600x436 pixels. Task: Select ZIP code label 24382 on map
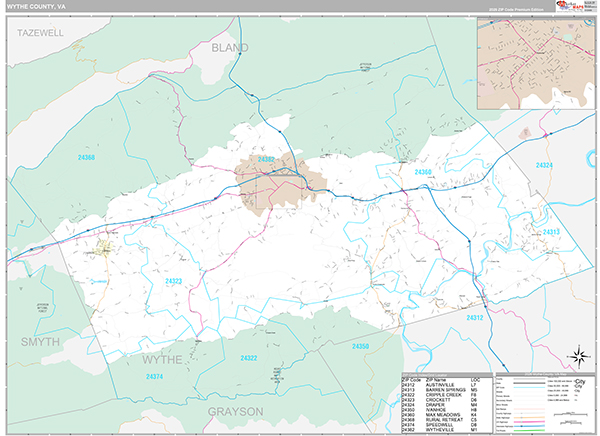[x=266, y=159]
